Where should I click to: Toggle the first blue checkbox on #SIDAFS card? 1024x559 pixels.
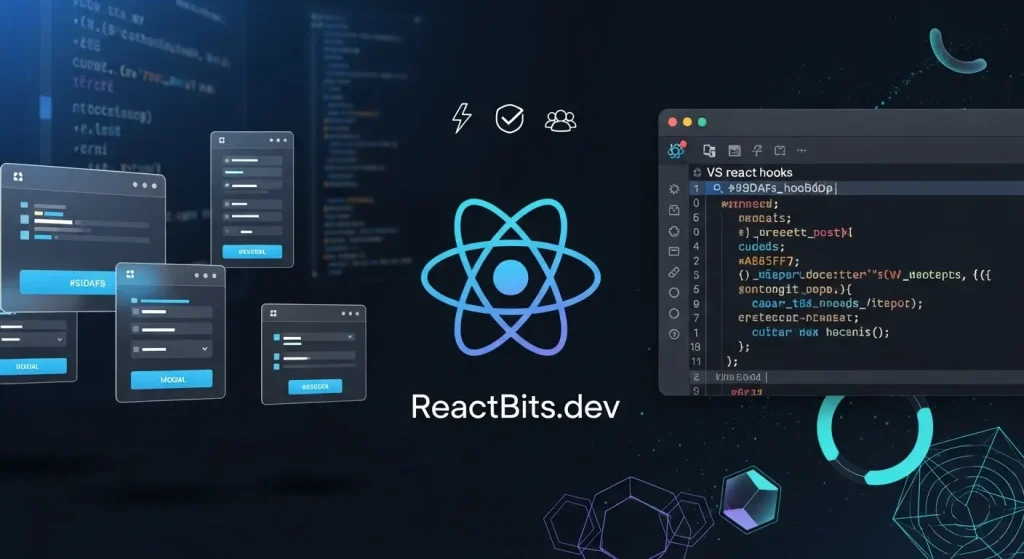(24, 205)
